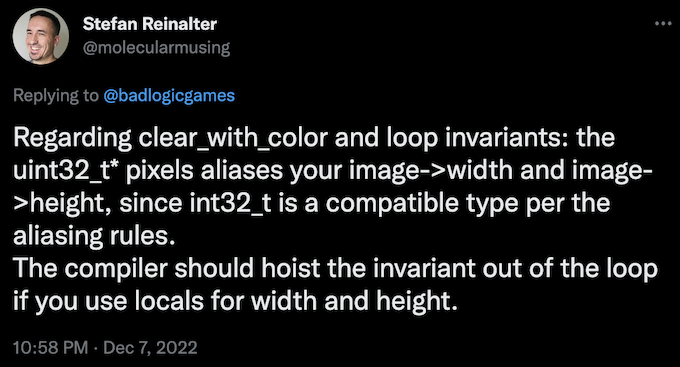Click the first word "Regarding"

click(72, 139)
